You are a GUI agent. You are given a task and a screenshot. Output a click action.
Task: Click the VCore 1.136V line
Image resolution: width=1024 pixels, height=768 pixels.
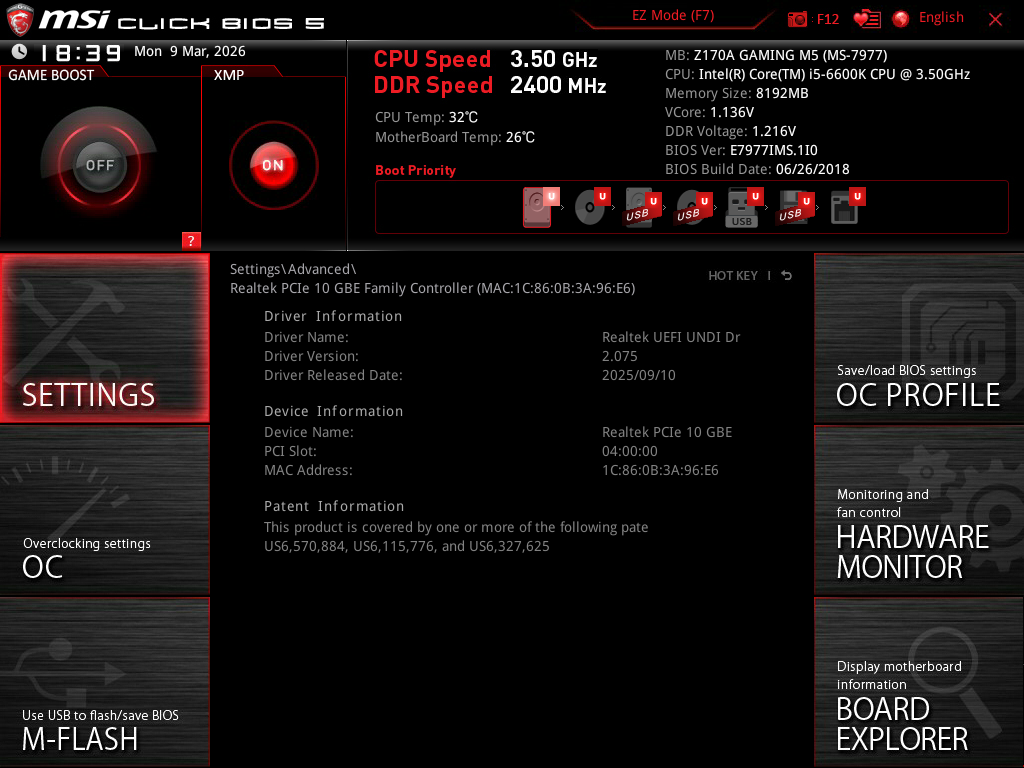point(709,112)
